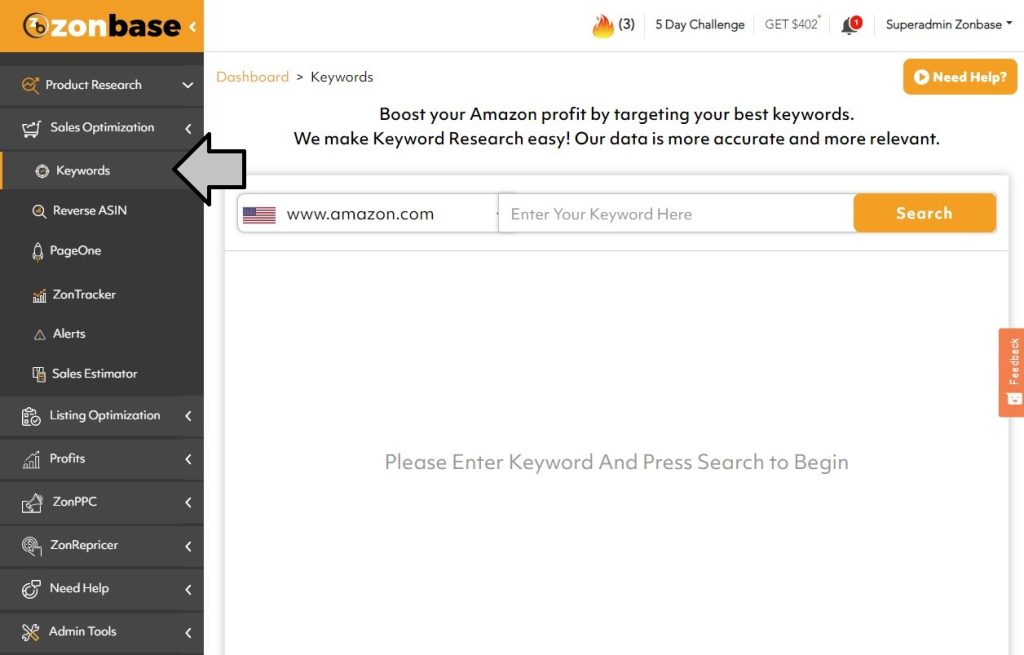Image resolution: width=1024 pixels, height=655 pixels.
Task: Click the (3) streak counter
Action: (x=626, y=24)
